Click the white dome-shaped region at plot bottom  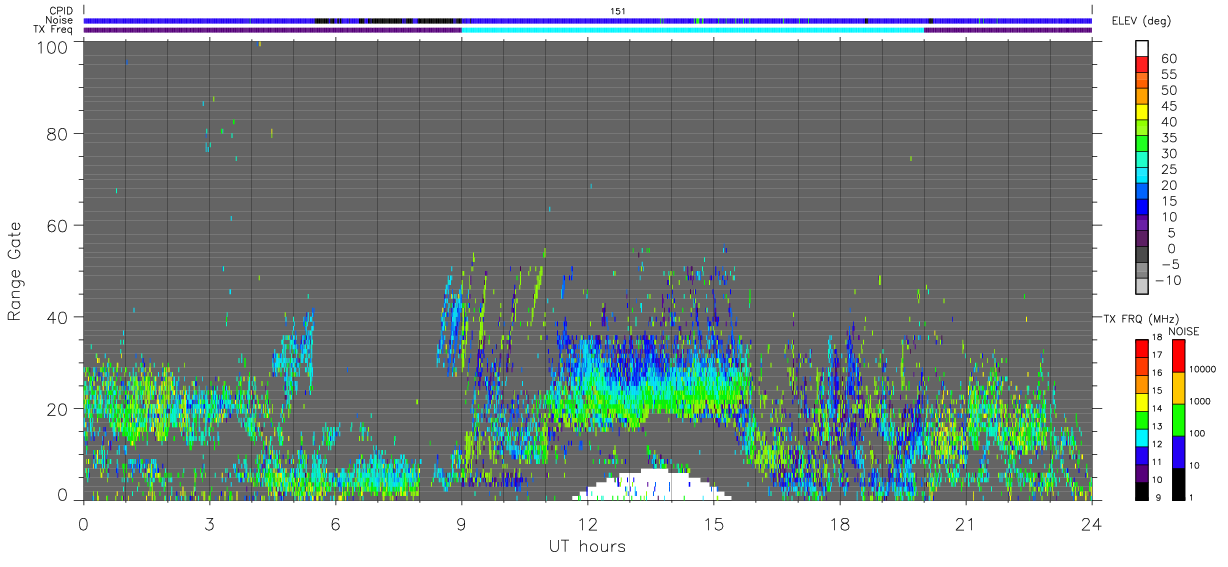coord(654,485)
